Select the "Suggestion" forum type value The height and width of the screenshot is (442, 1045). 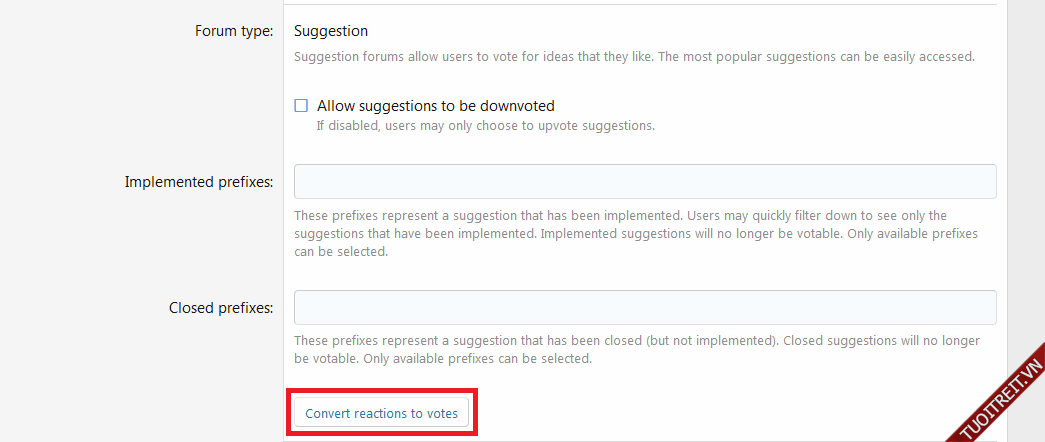(330, 31)
